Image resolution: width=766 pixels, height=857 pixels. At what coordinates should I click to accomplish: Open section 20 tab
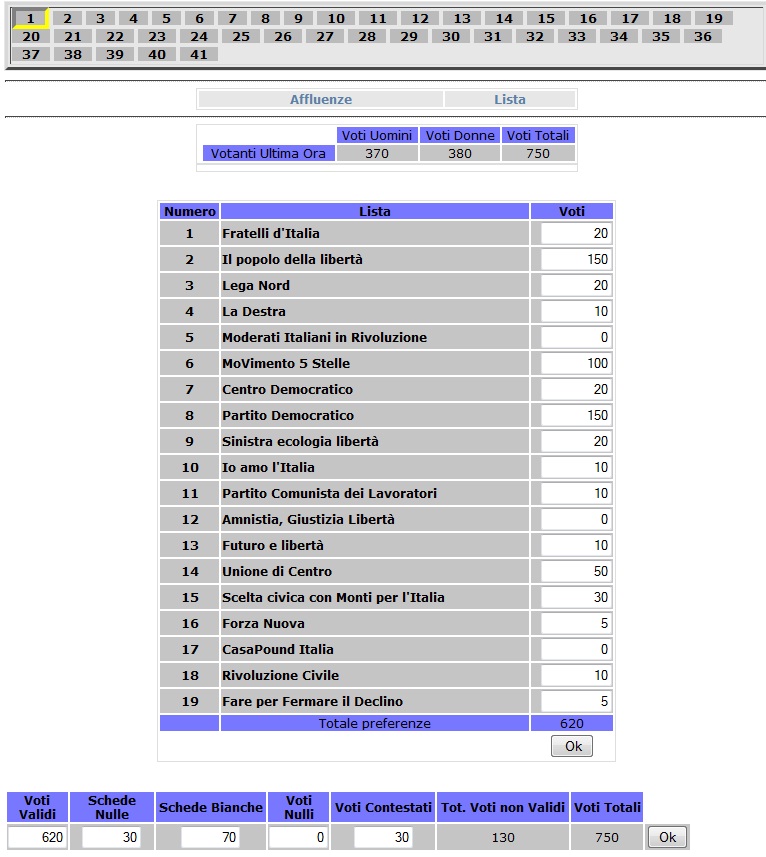31,37
